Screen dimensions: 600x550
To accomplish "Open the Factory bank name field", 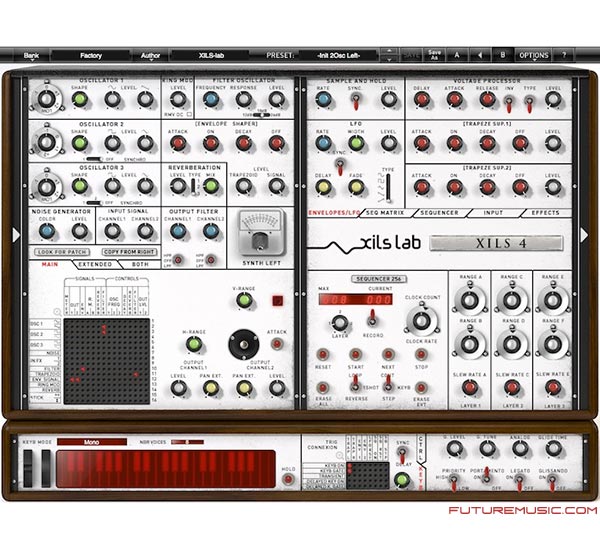I will pyautogui.click(x=91, y=55).
